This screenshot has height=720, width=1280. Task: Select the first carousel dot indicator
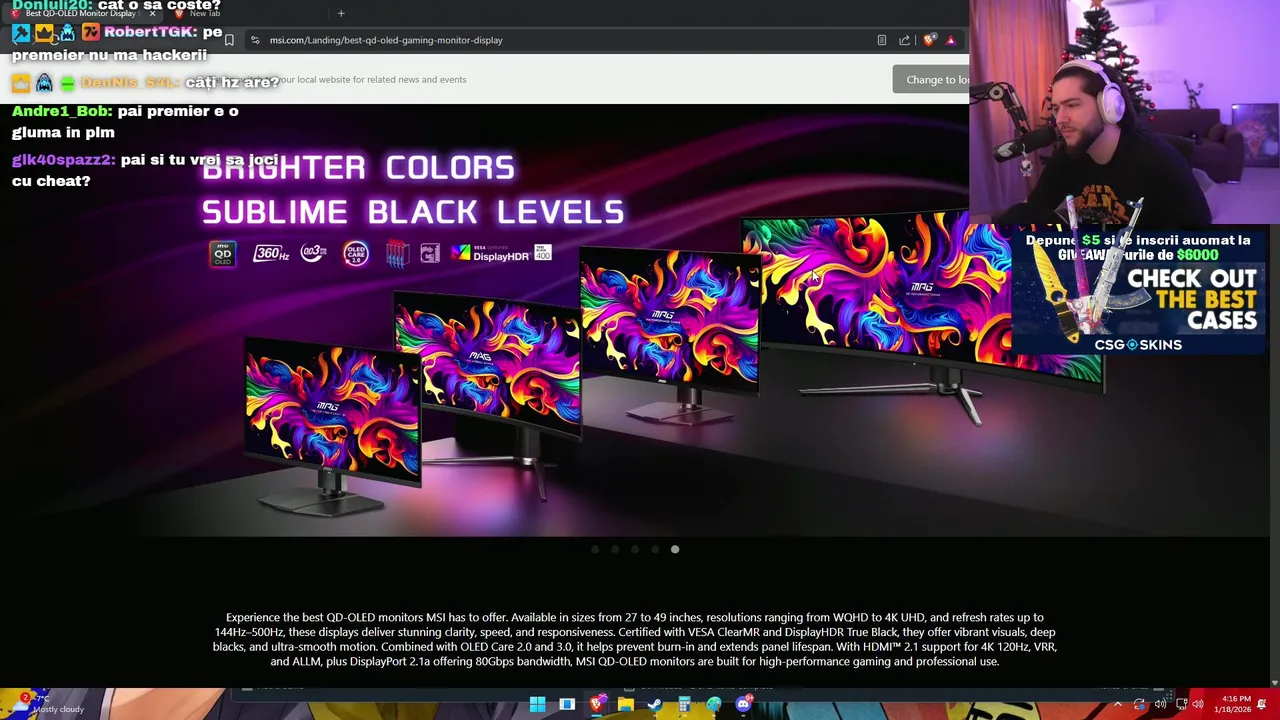pyautogui.click(x=595, y=549)
